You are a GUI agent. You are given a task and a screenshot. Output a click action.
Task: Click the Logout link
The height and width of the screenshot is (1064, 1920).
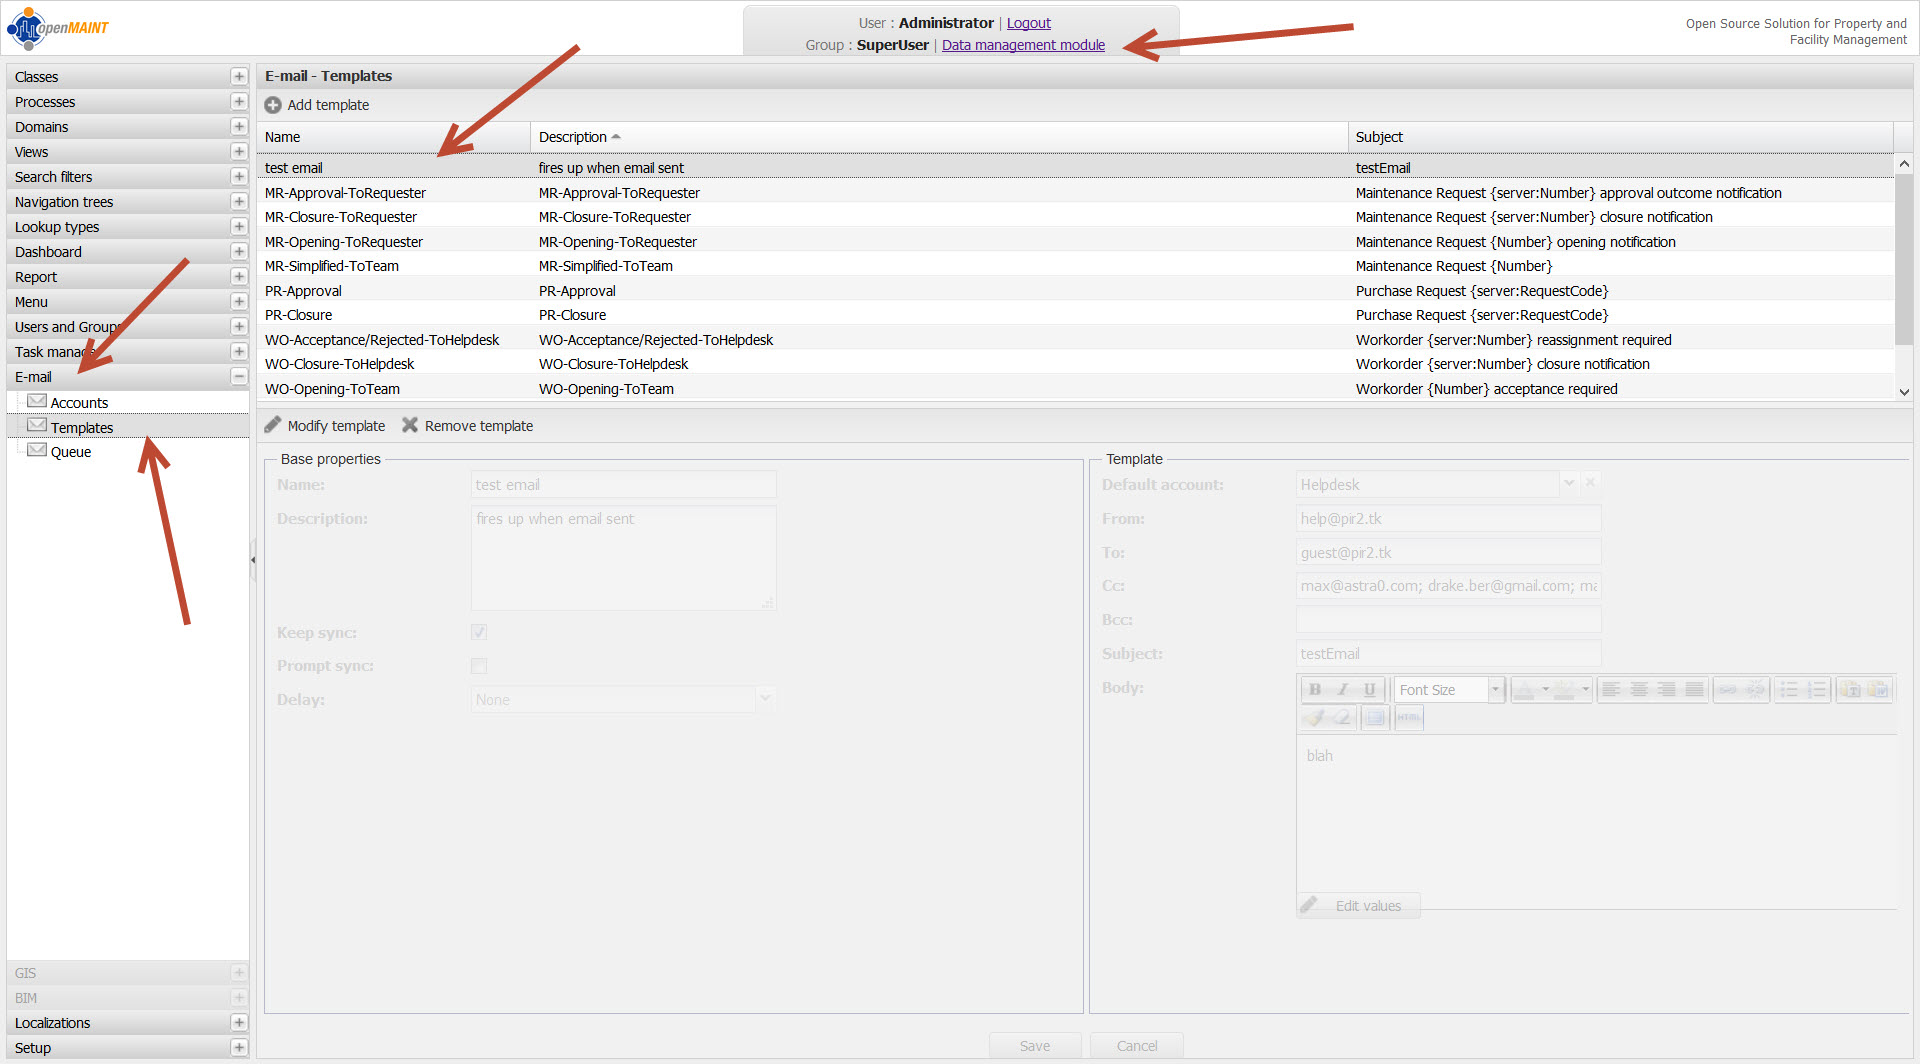click(1028, 23)
